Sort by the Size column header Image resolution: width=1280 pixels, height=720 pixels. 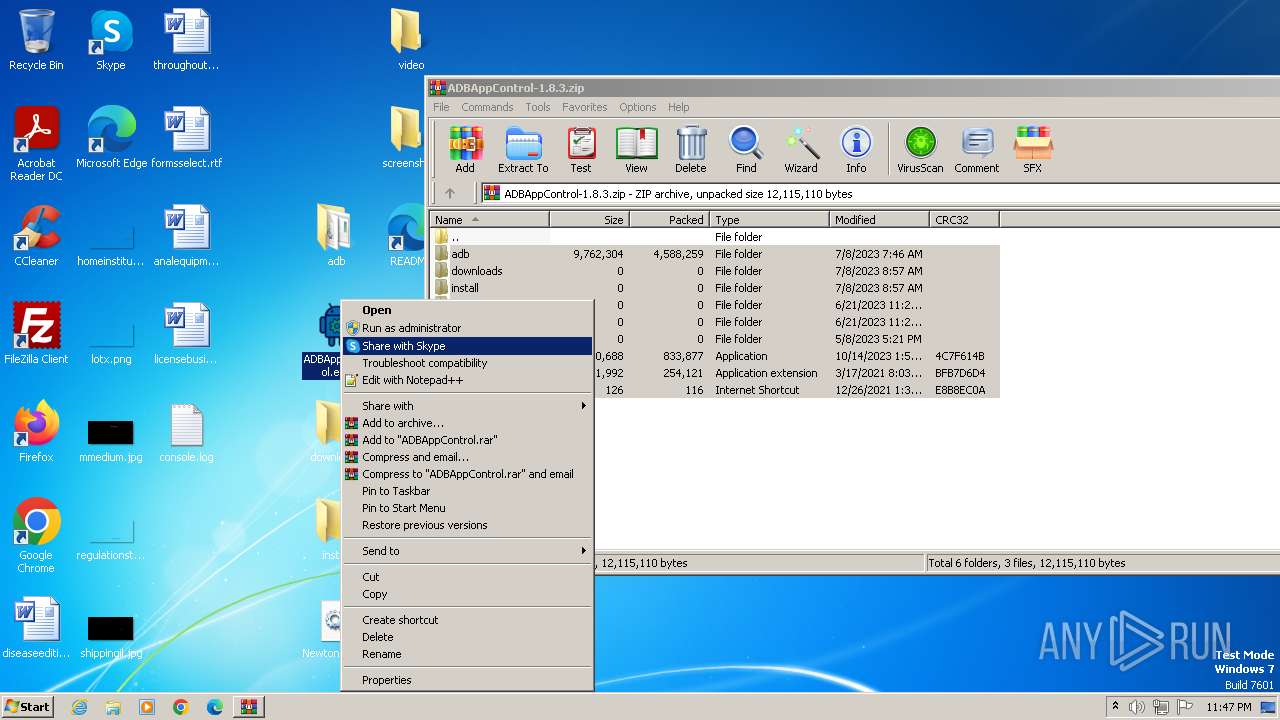(590, 220)
